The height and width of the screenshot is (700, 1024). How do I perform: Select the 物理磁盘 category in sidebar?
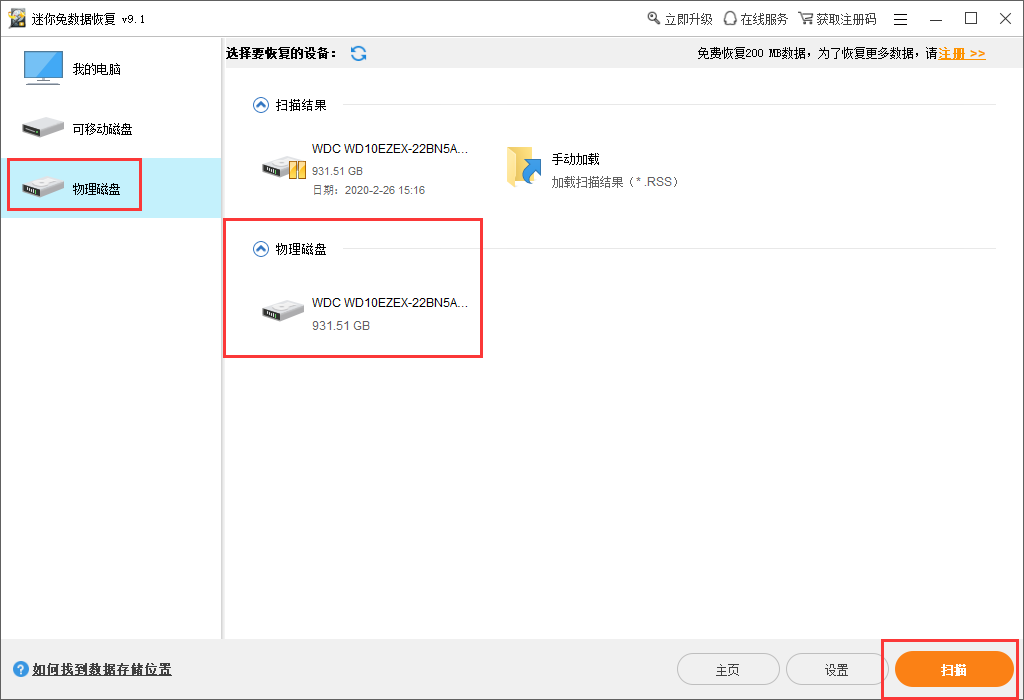(111, 188)
